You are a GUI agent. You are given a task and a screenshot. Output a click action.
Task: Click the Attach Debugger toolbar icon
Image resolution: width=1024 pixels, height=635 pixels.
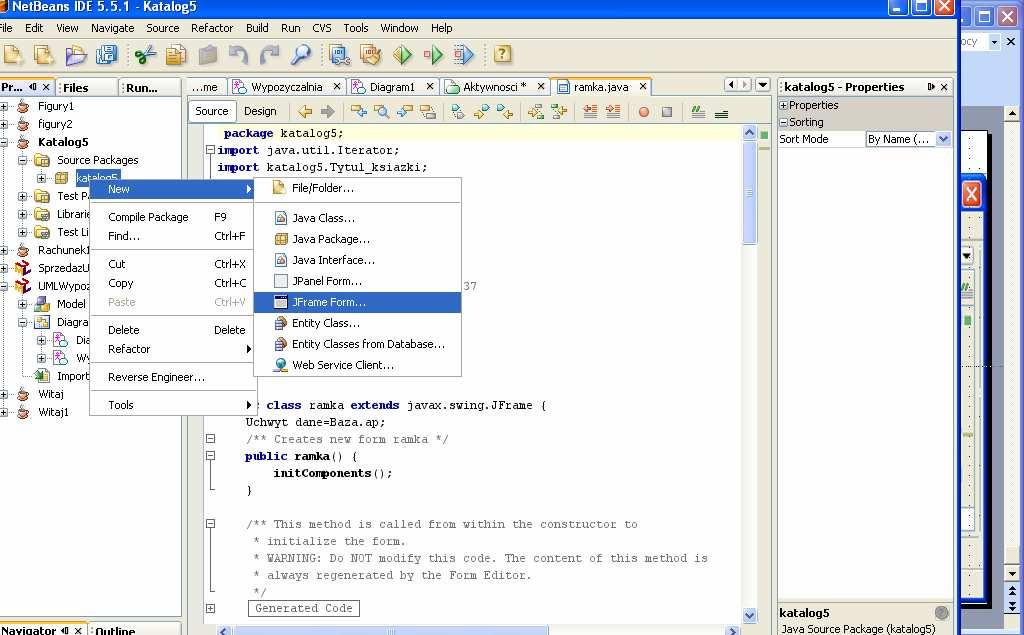pyautogui.click(x=464, y=56)
